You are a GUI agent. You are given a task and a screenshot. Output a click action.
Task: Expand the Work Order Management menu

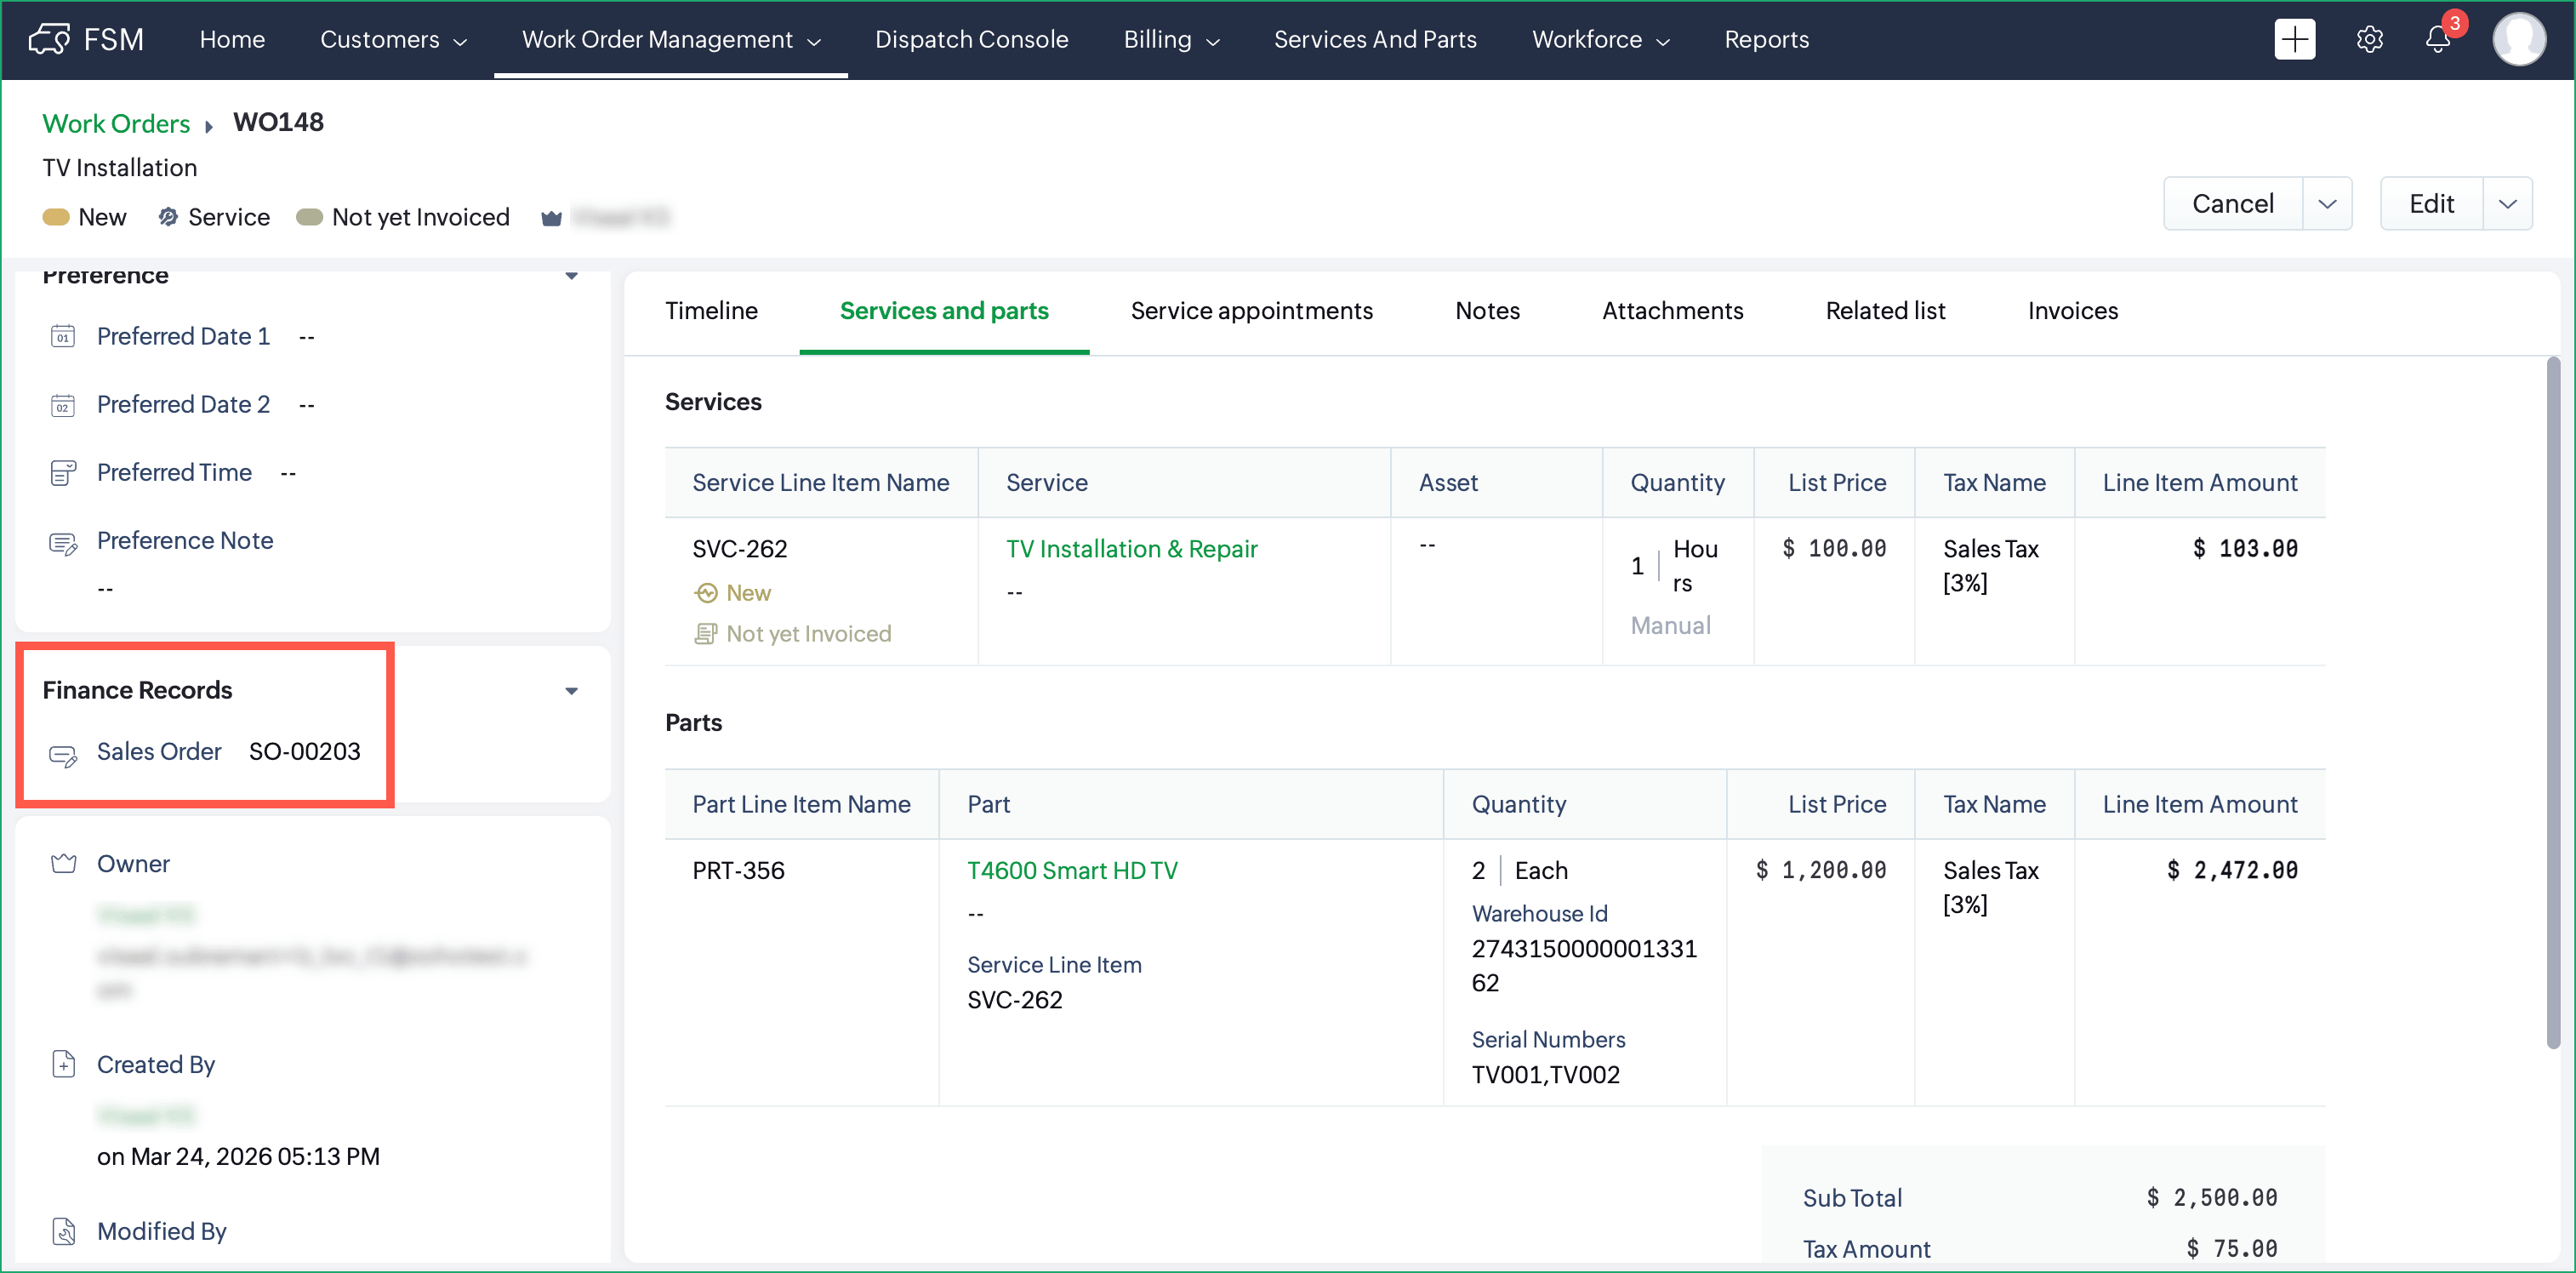tap(670, 40)
